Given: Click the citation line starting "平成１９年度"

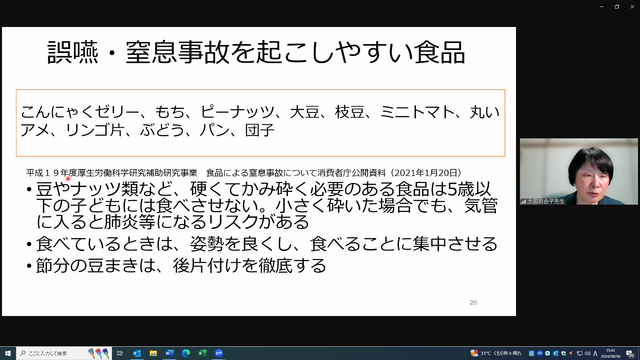Looking at the screenshot, I should tap(244, 173).
